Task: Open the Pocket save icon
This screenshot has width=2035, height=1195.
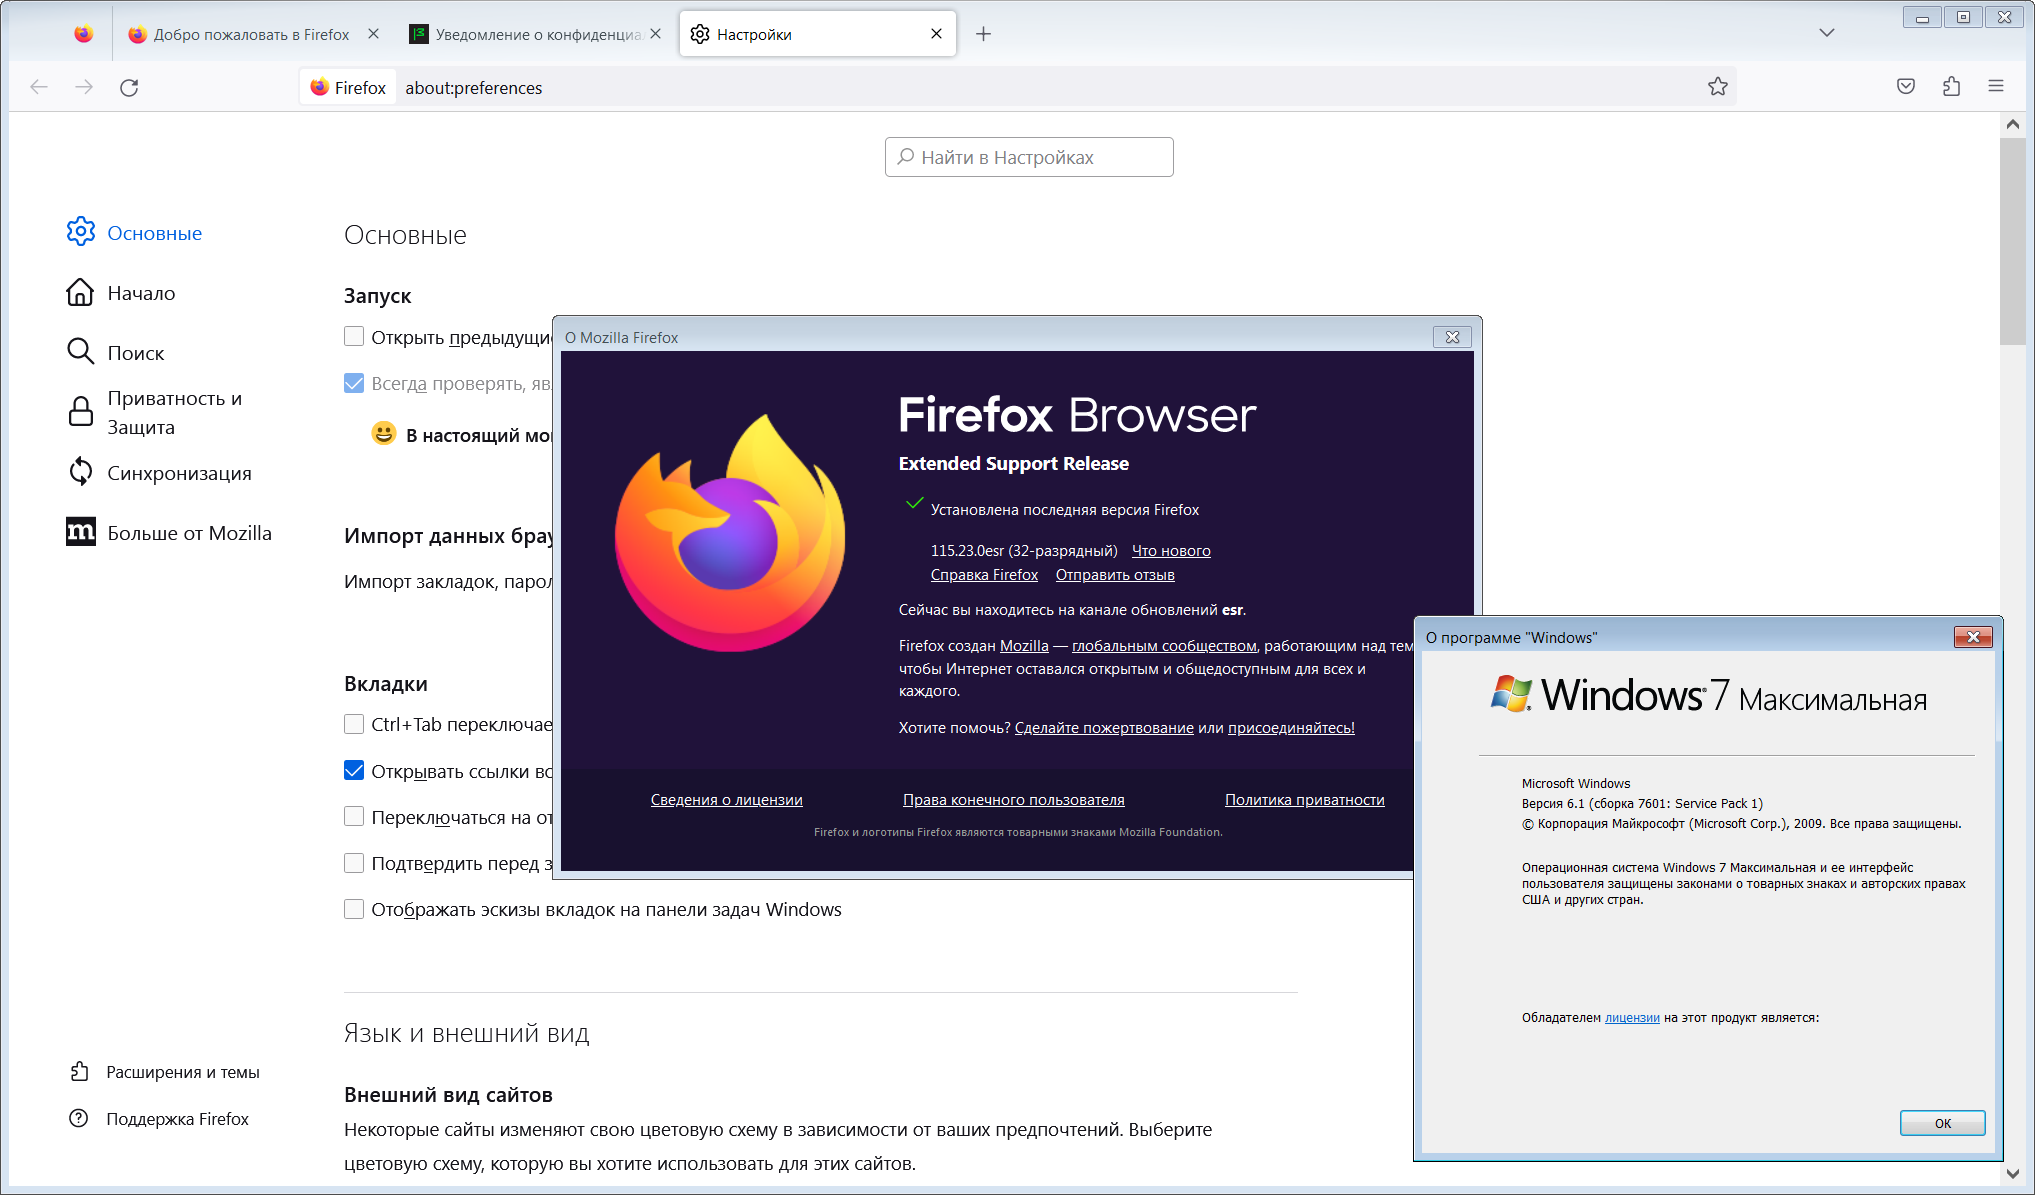Action: tap(1906, 87)
